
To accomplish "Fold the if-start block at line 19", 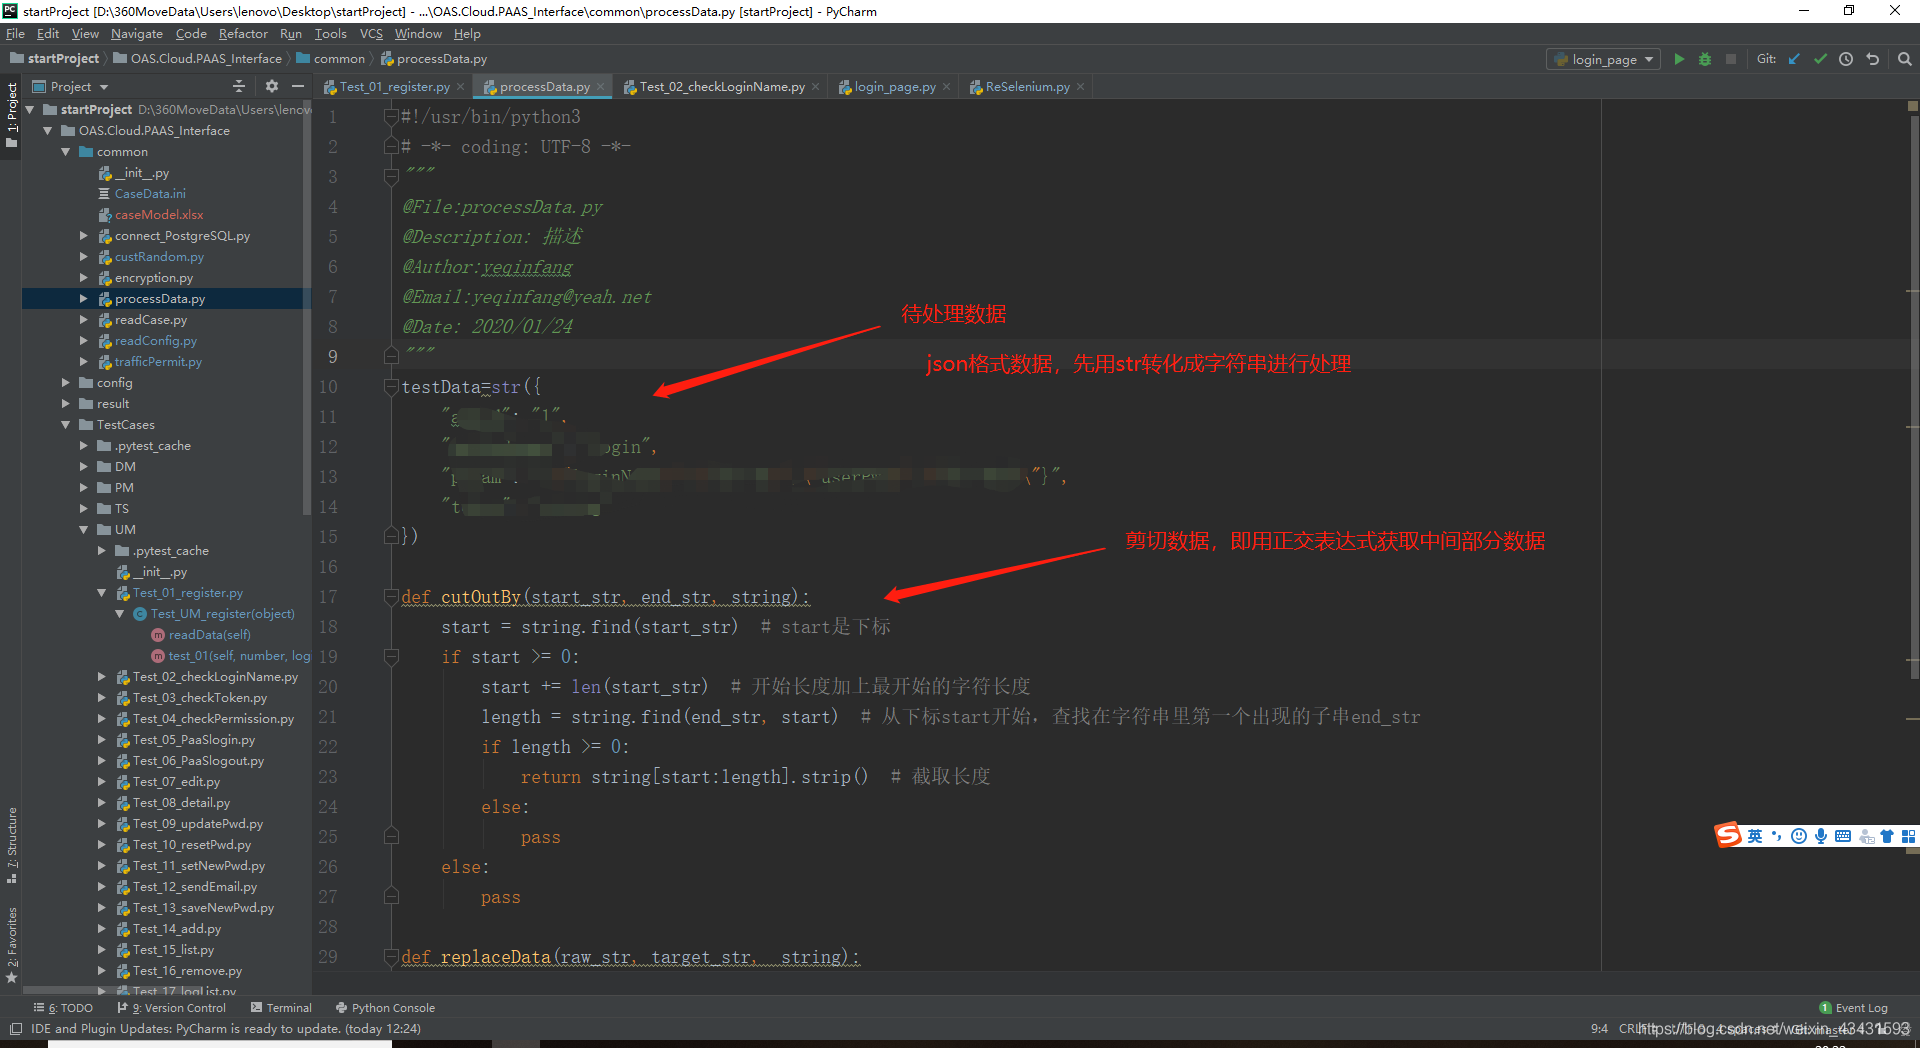I will click(392, 657).
